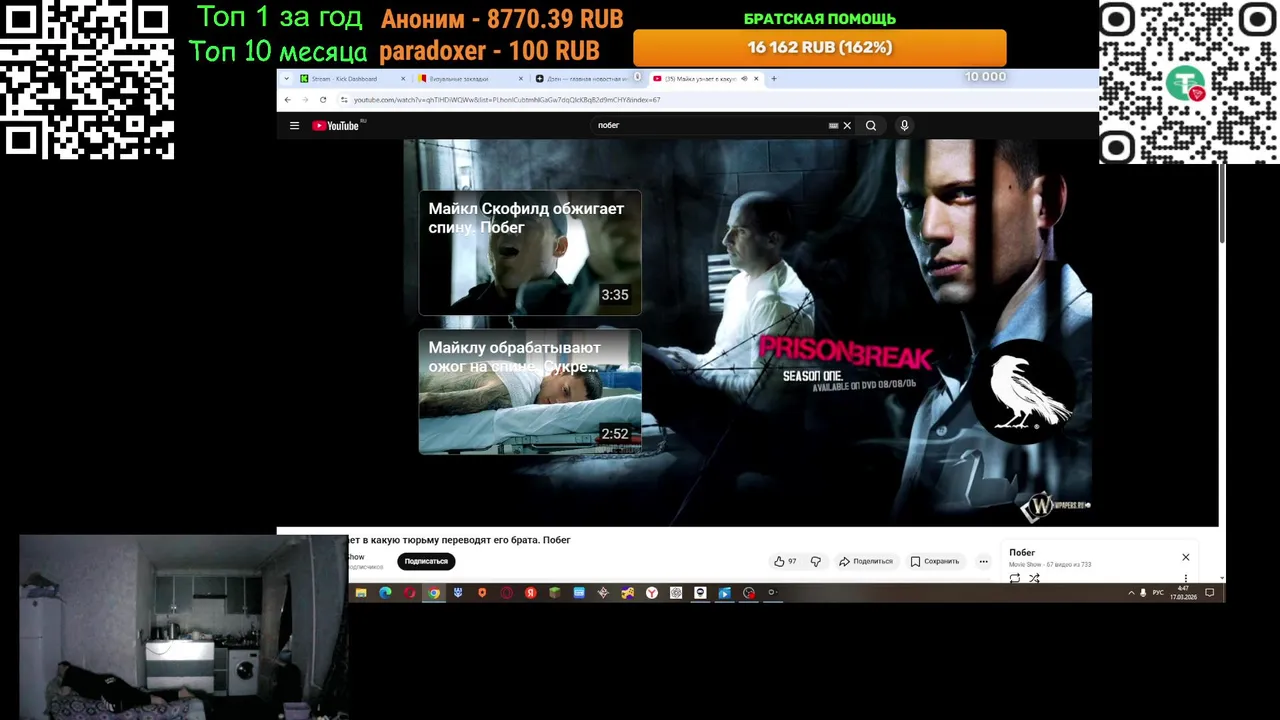Run the YouTube search magnifier button
The width and height of the screenshot is (1280, 720).
click(x=871, y=126)
